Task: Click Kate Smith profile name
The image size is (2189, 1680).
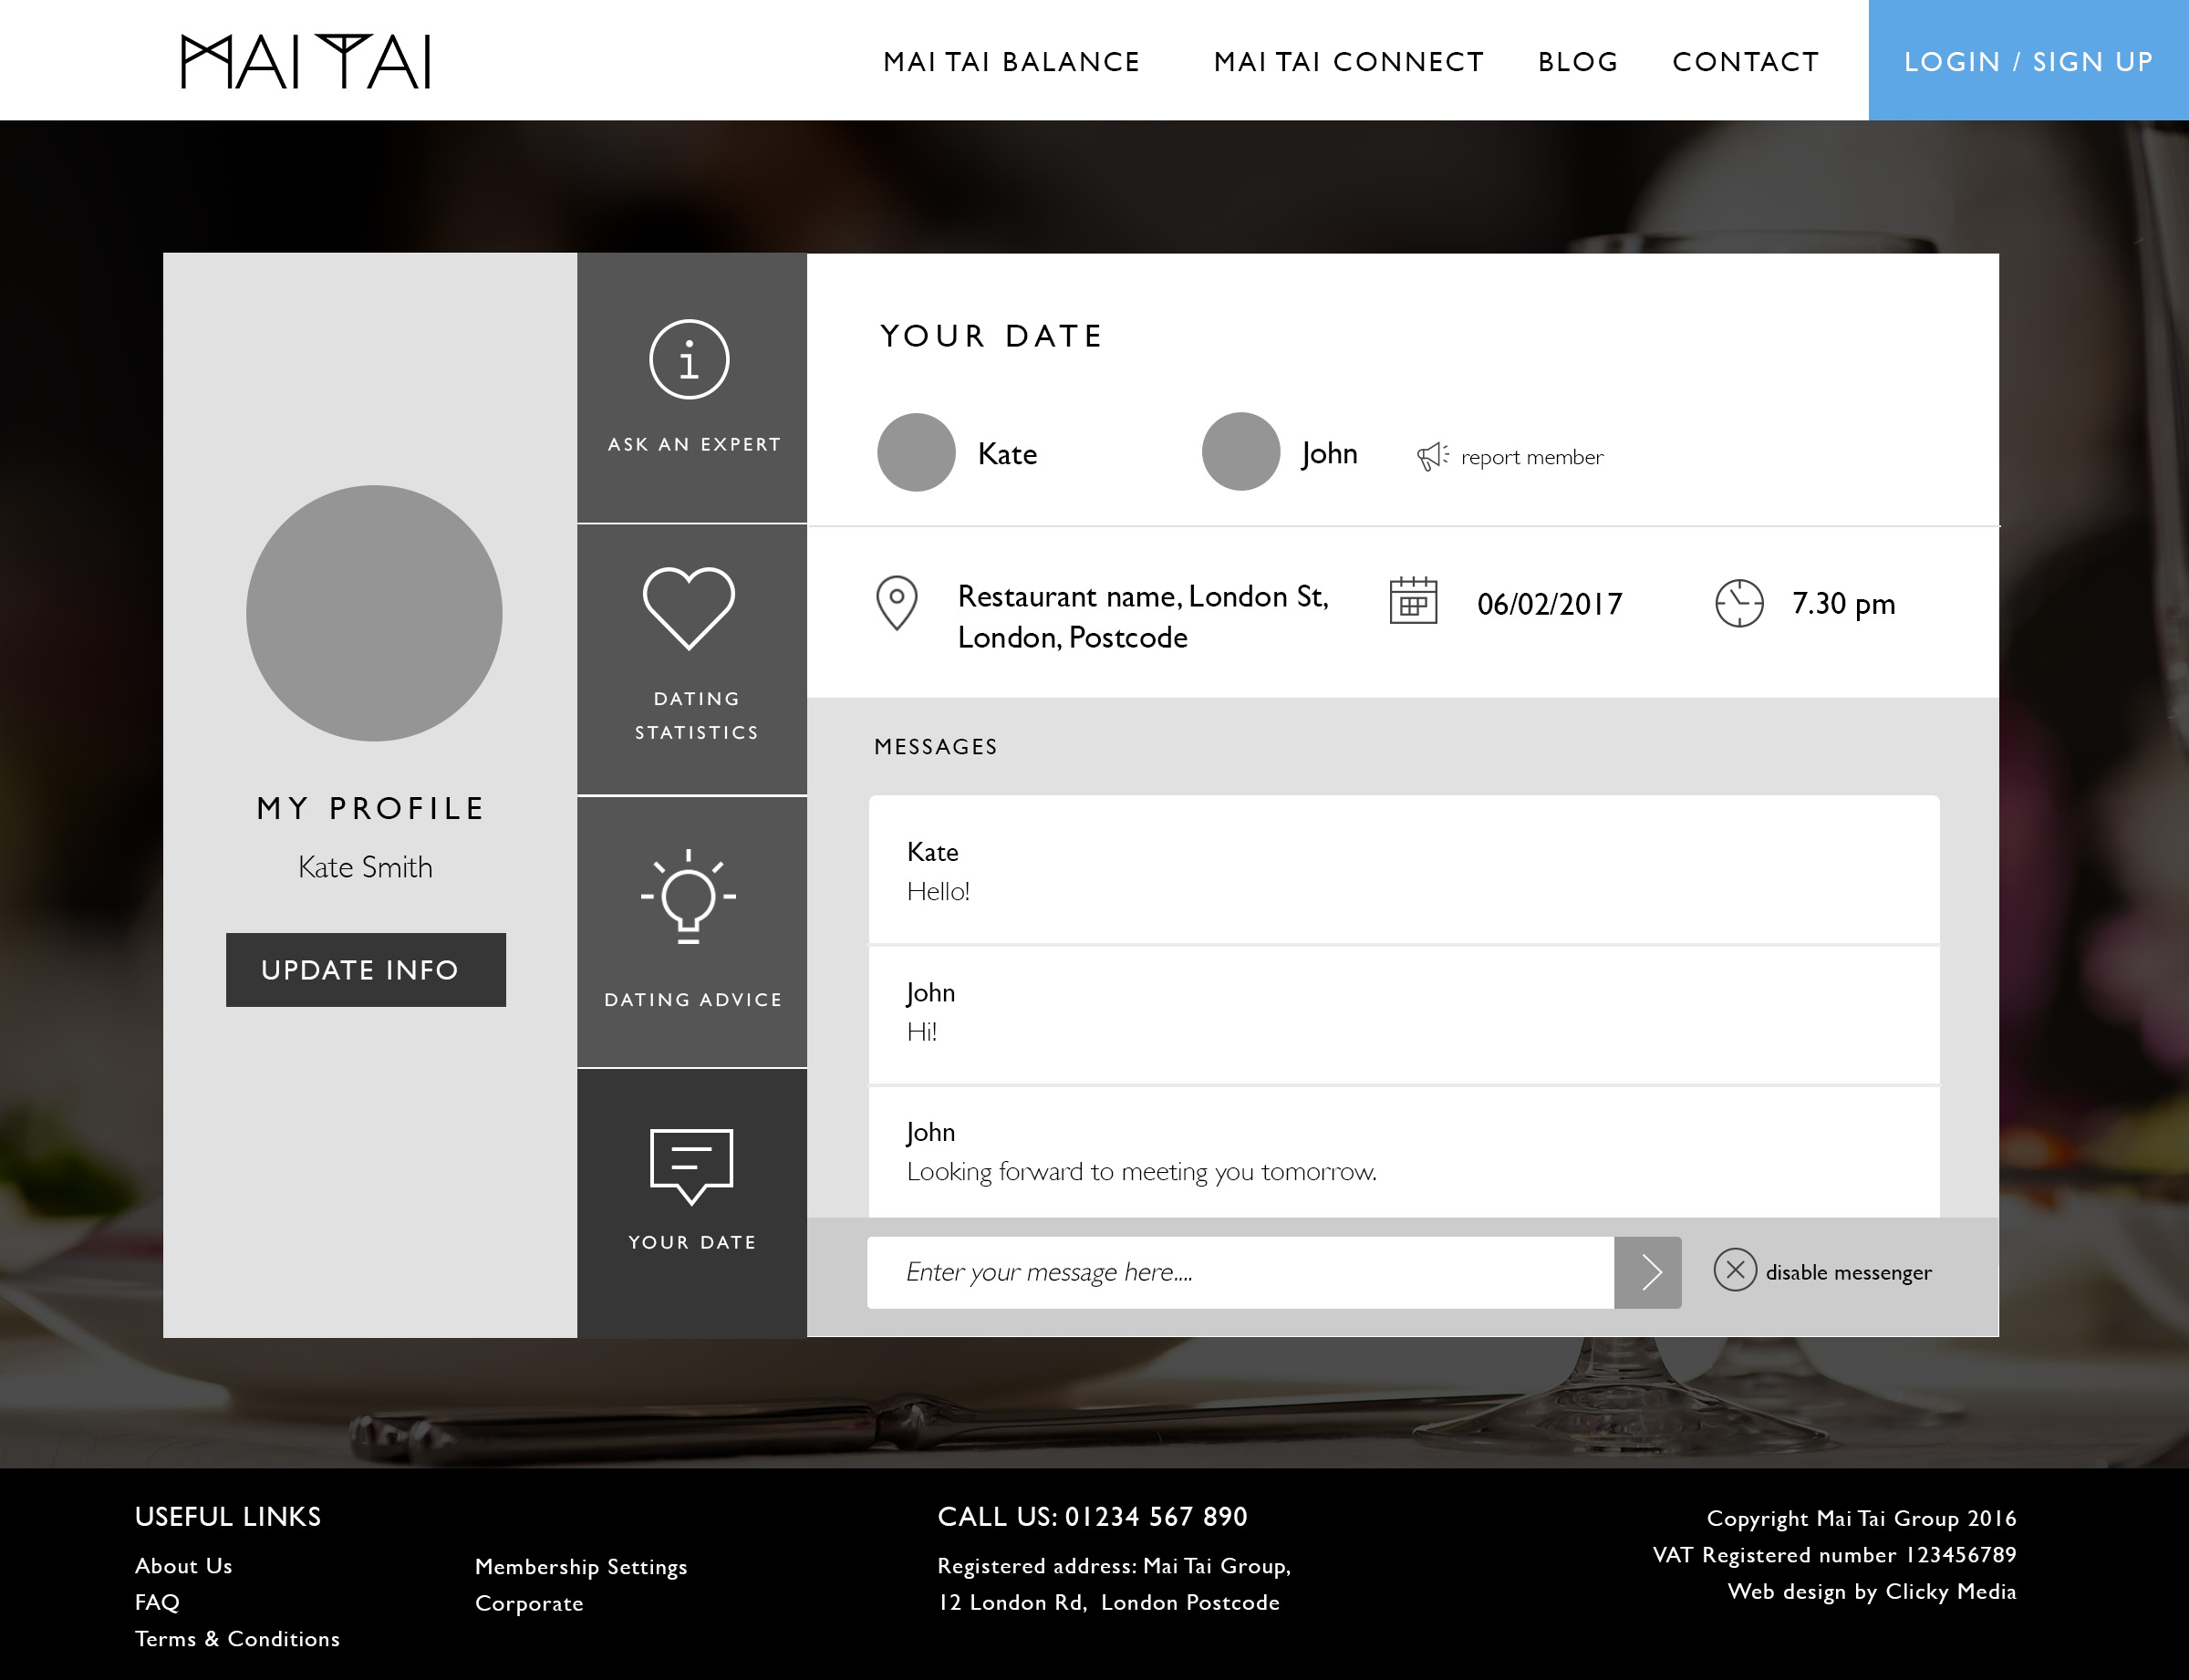Action: [x=365, y=867]
